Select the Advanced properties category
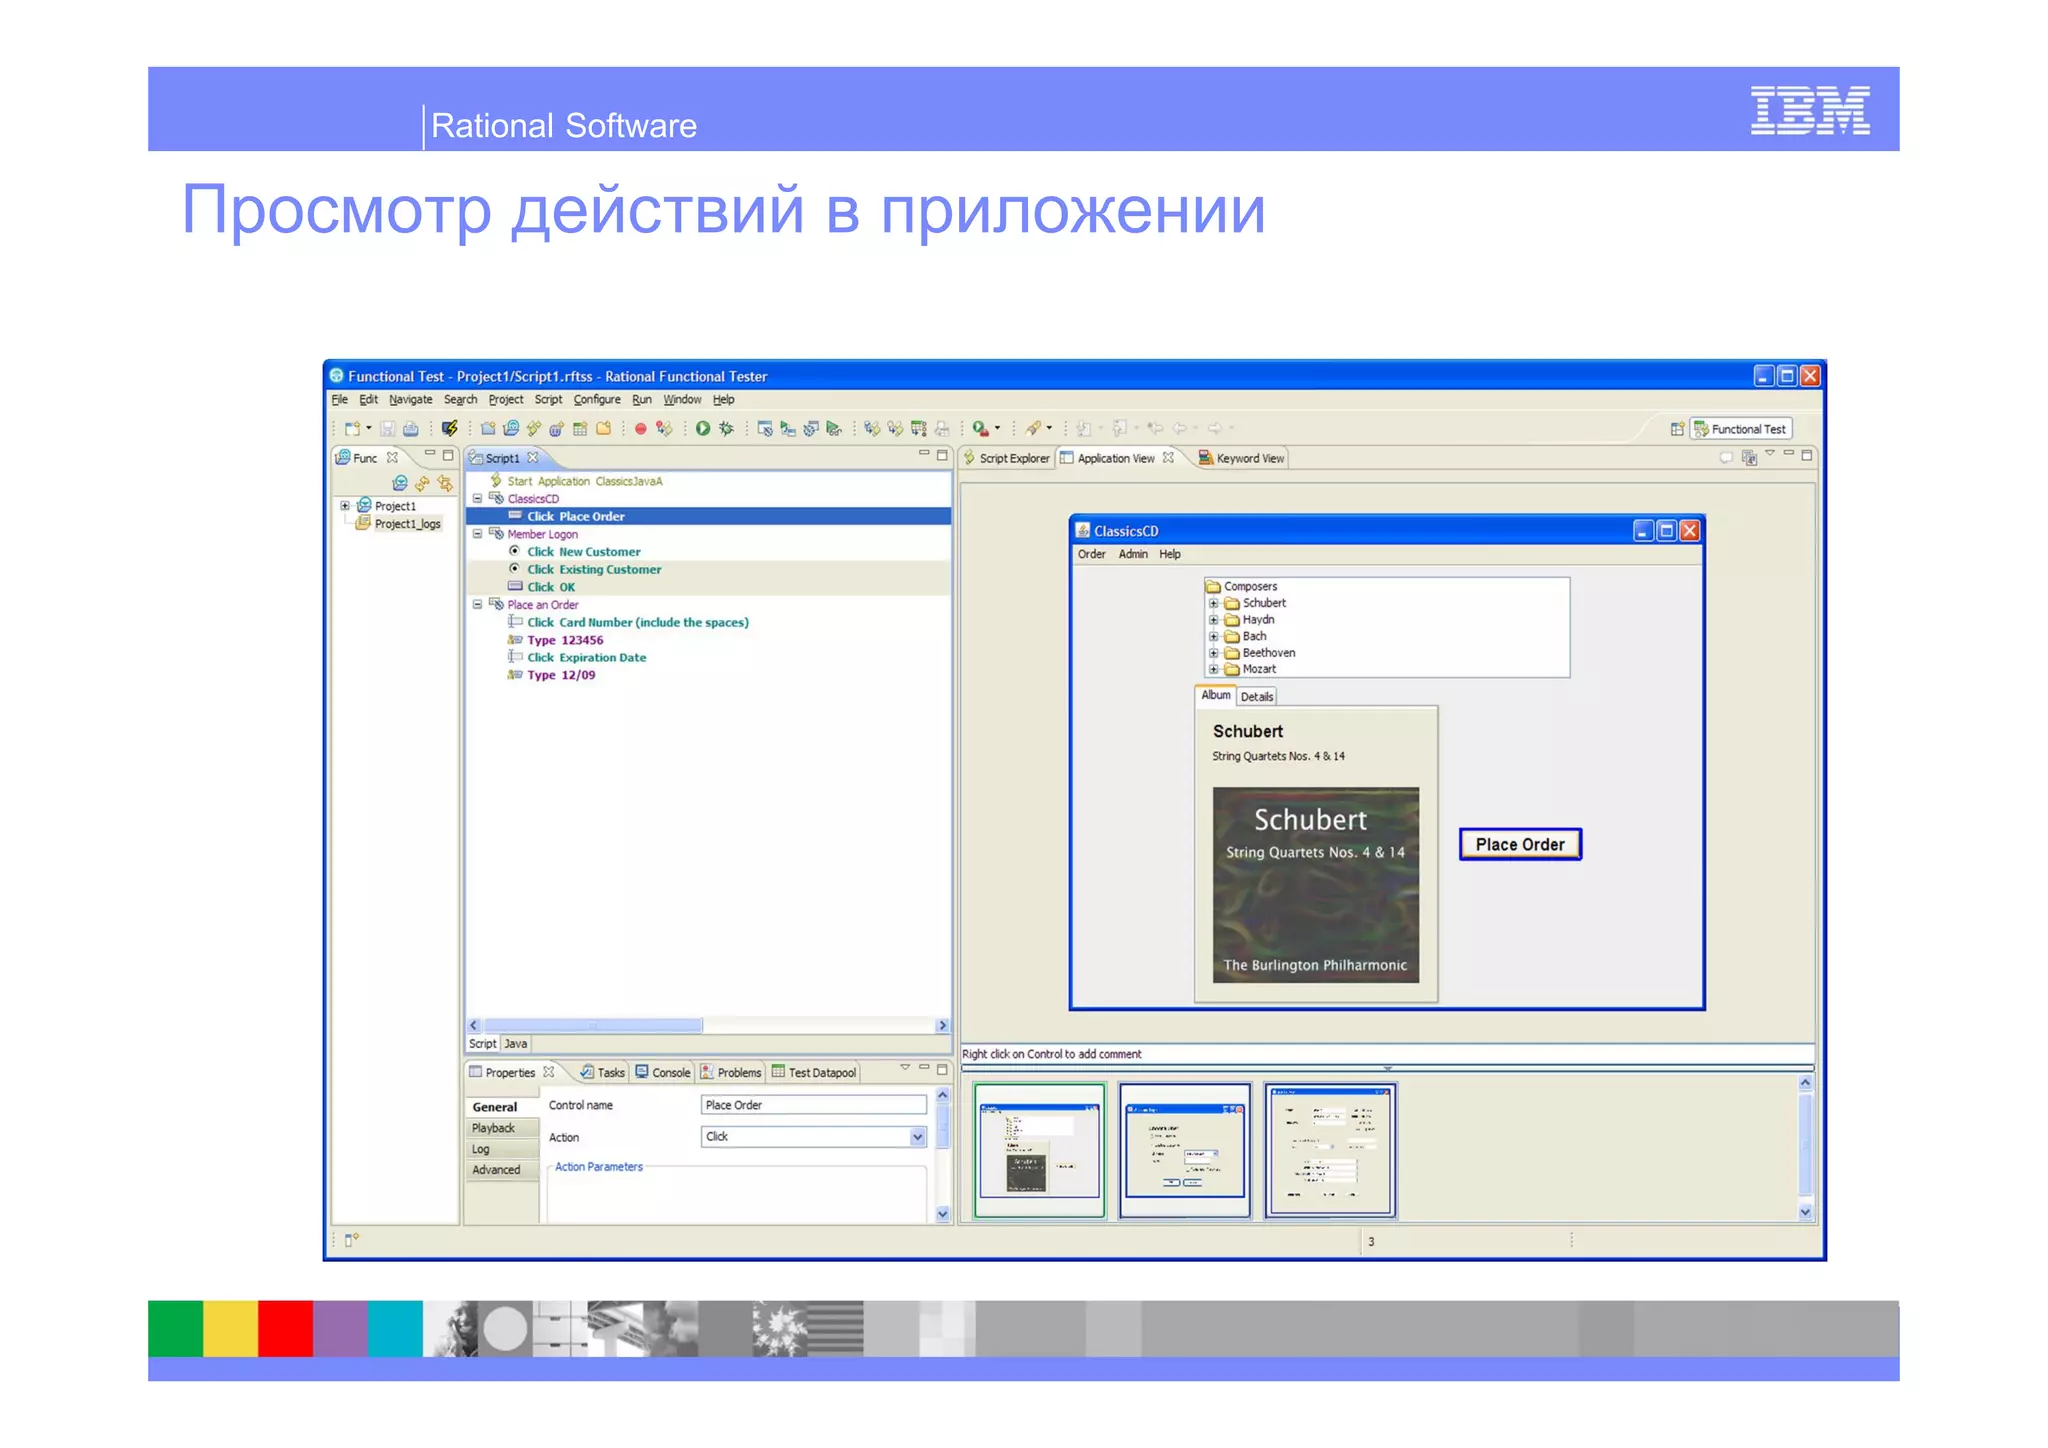The image size is (2048, 1448). pos(502,1170)
